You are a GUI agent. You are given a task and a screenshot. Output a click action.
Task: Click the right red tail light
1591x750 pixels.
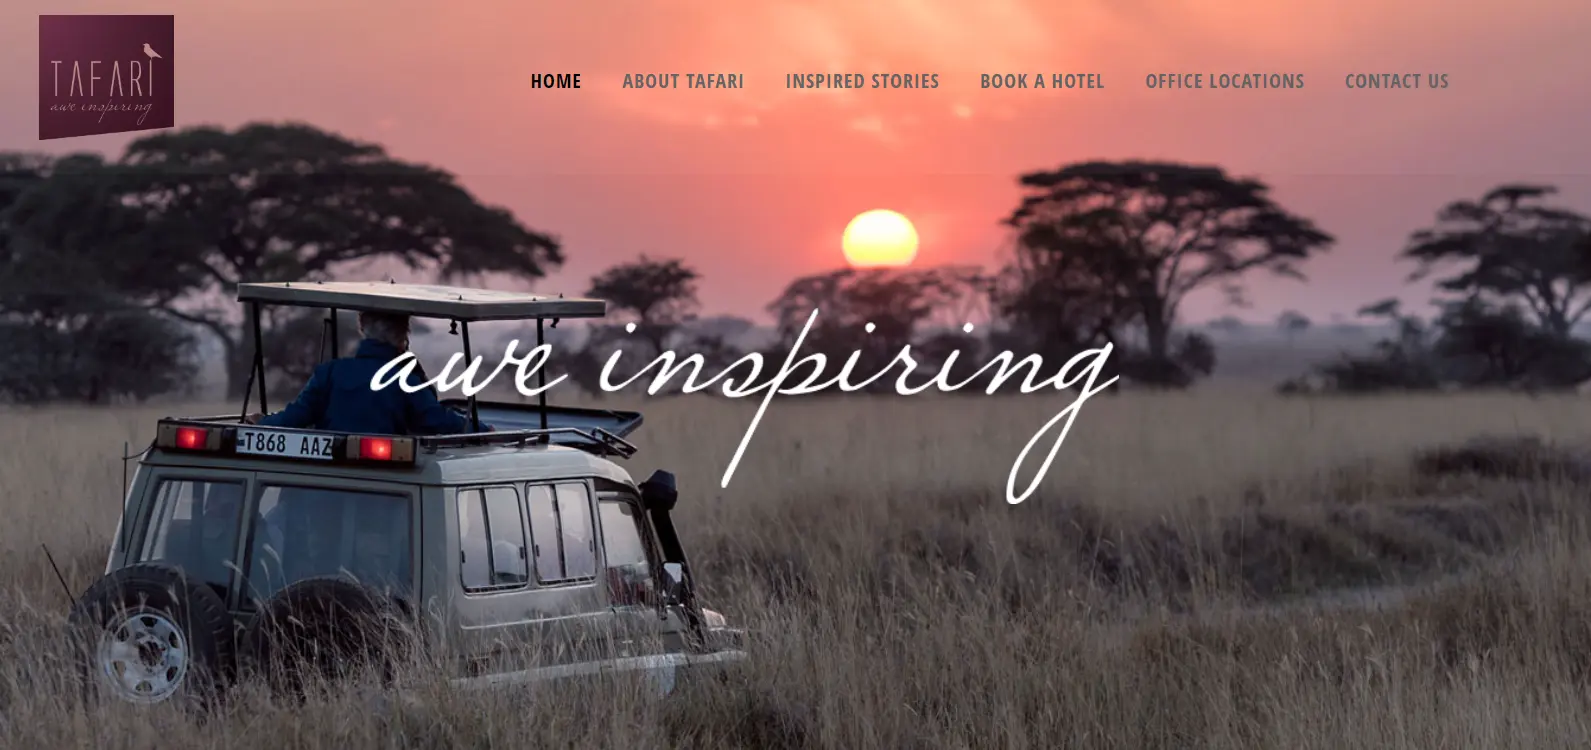[x=377, y=449]
